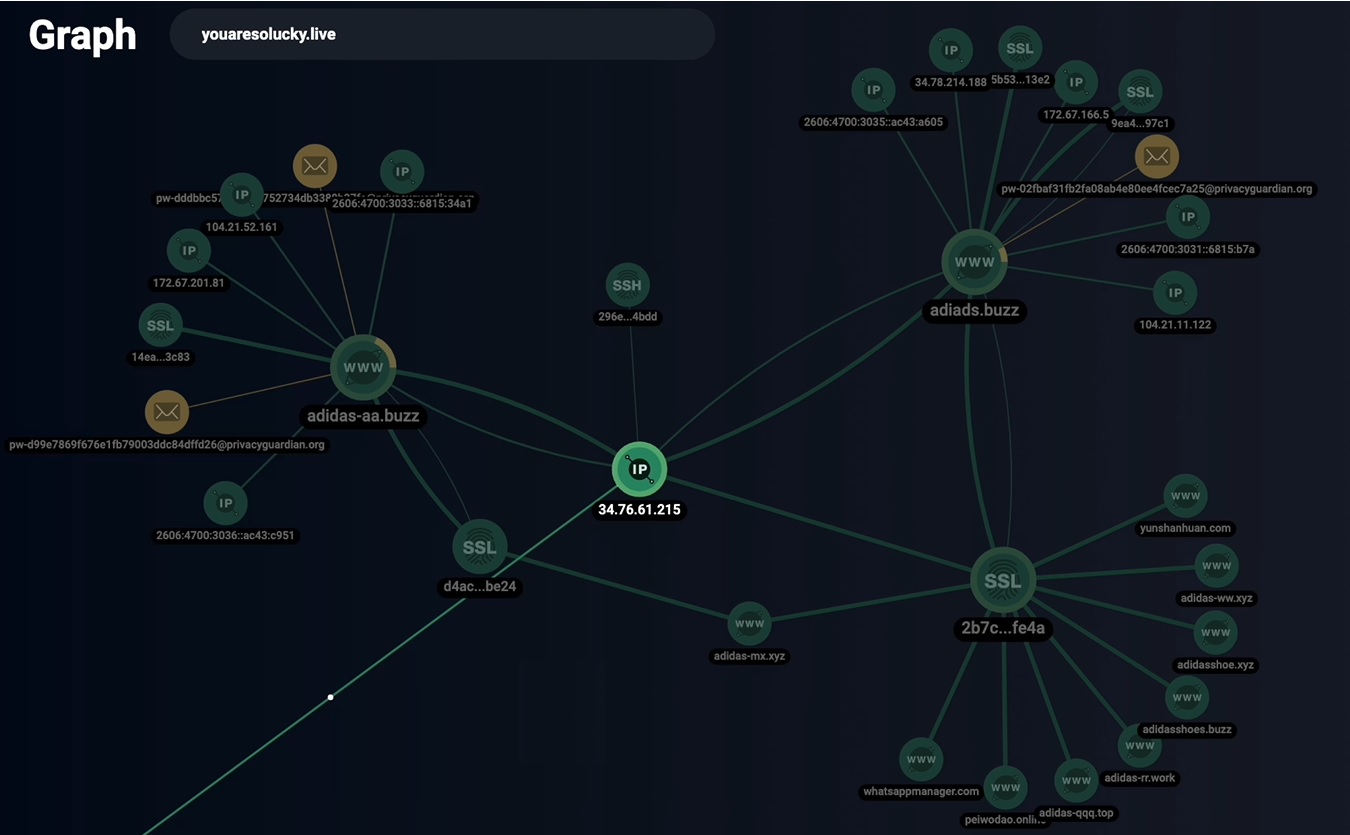
Task: Click the email node pw-02fbaf31...@privacyguardian.org
Action: click(1157, 156)
